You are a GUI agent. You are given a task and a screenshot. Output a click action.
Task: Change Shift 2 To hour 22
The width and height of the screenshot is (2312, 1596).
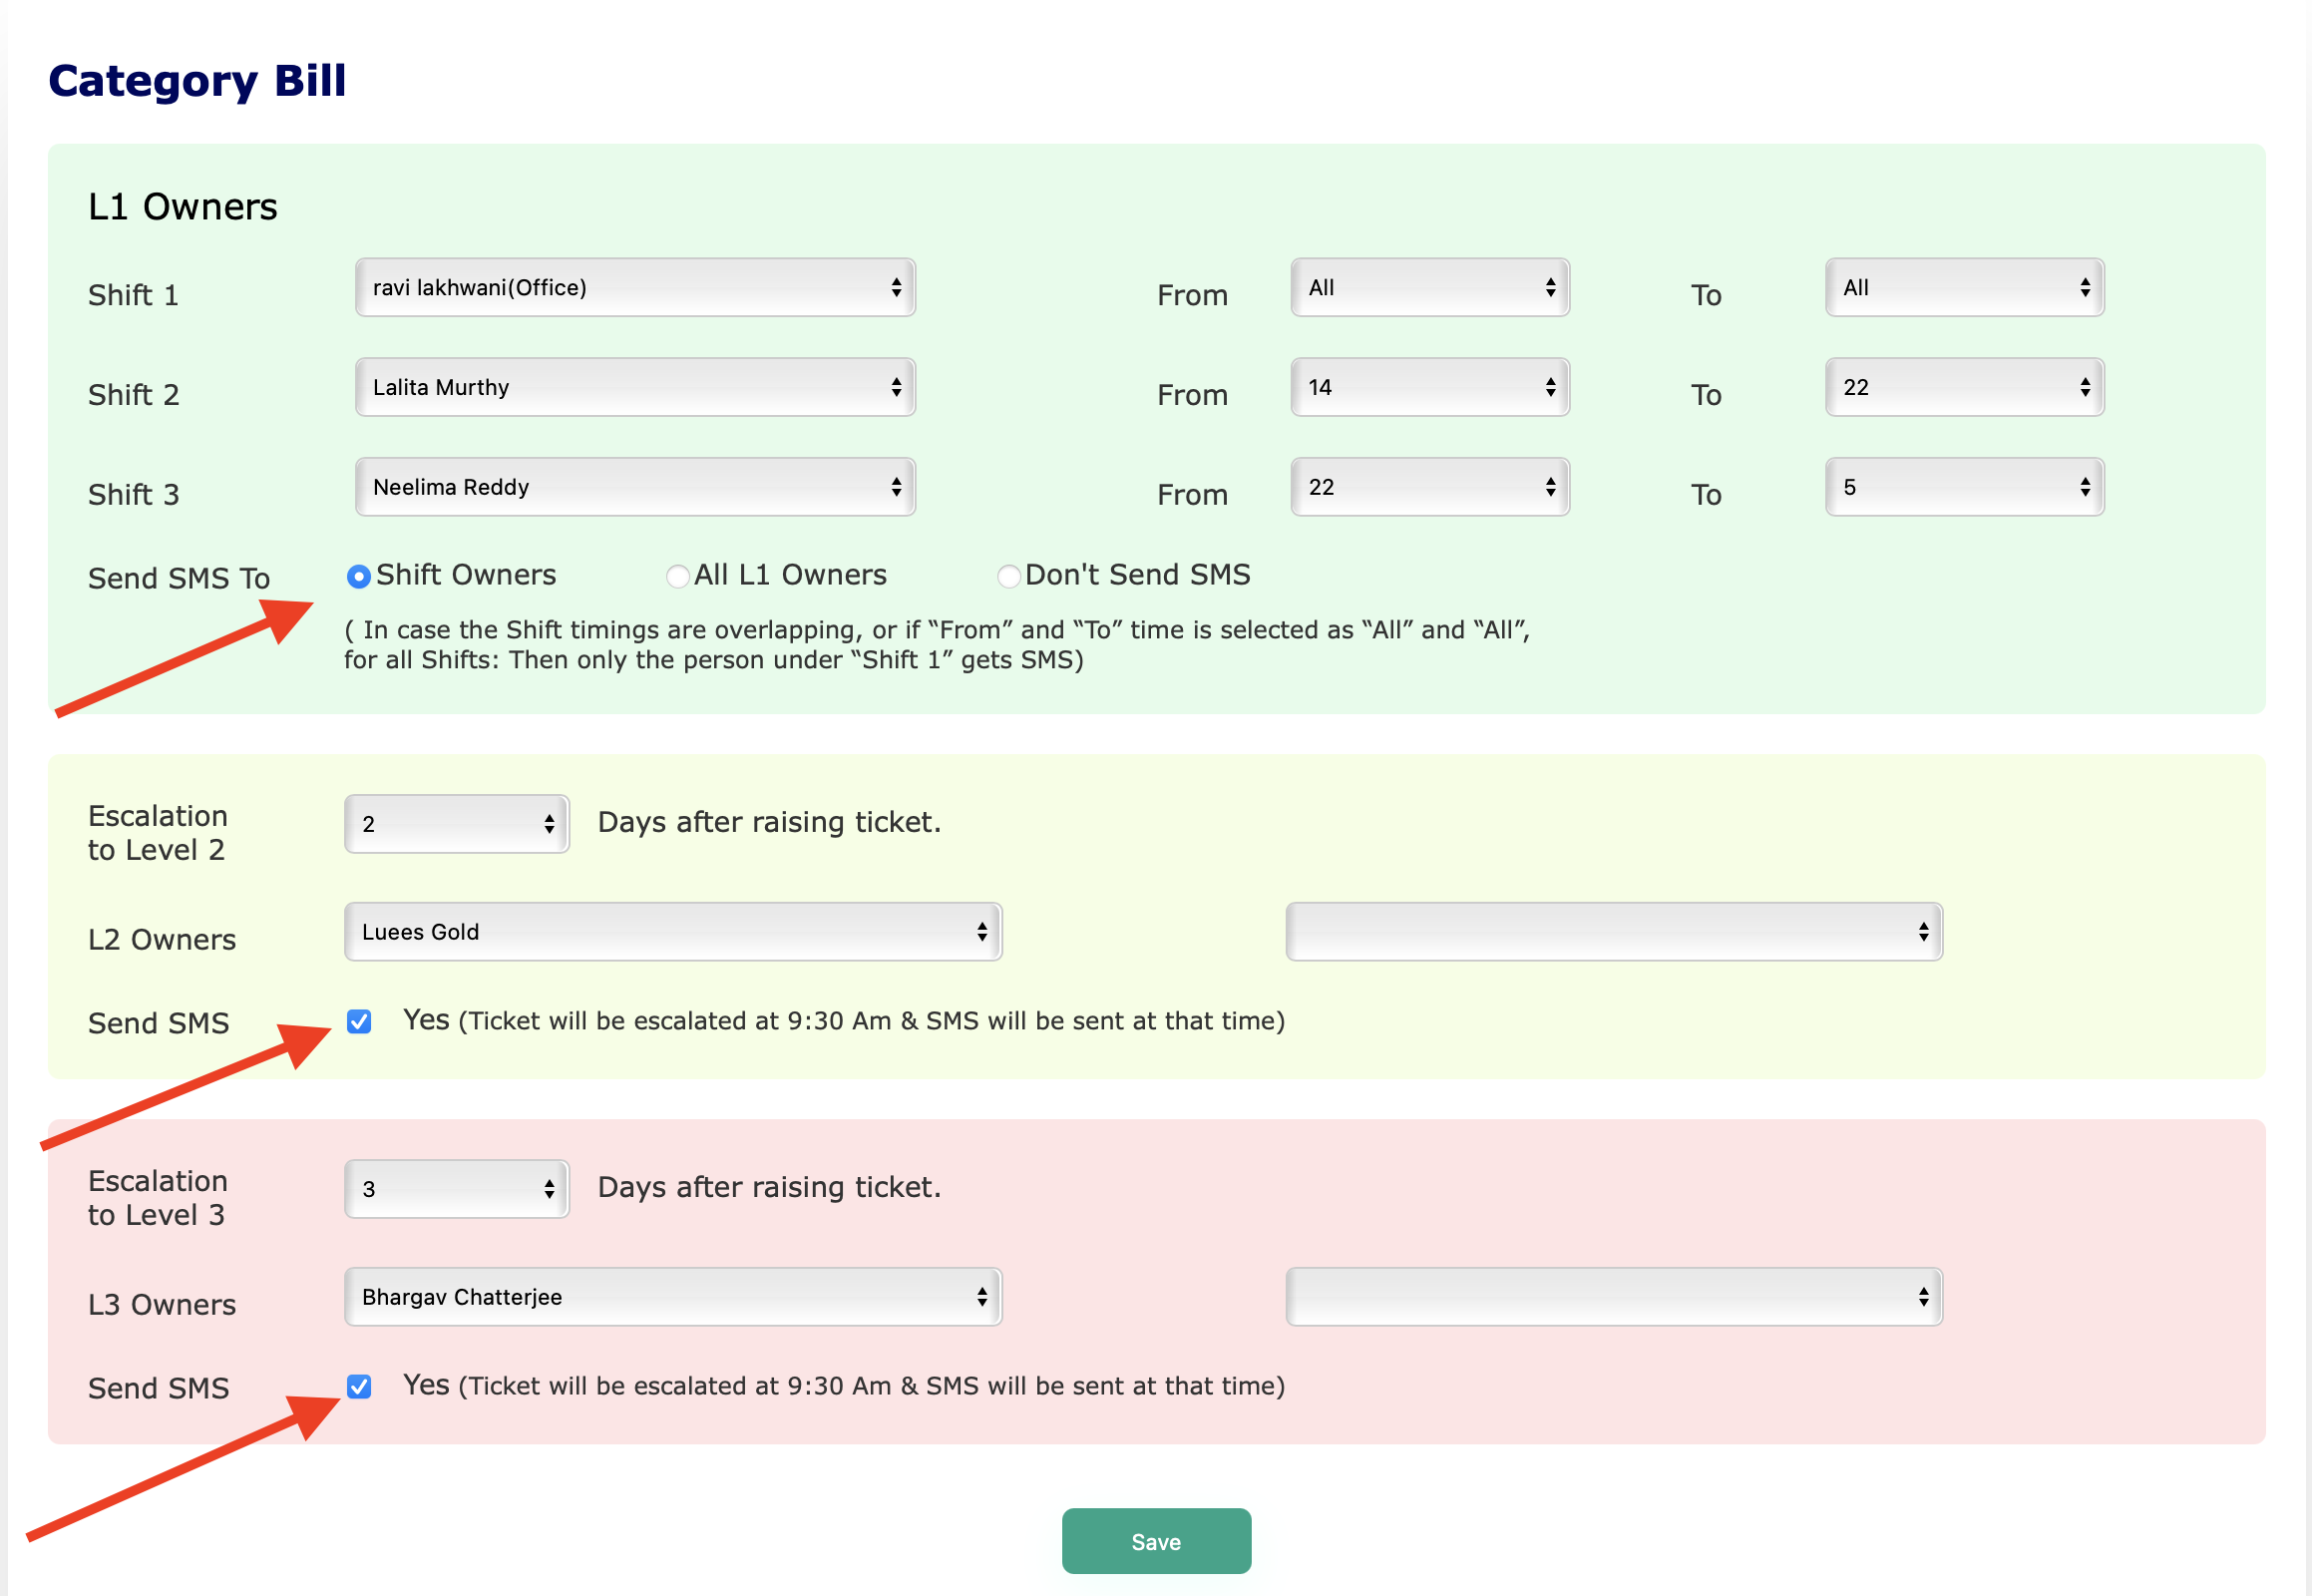[x=1963, y=388]
